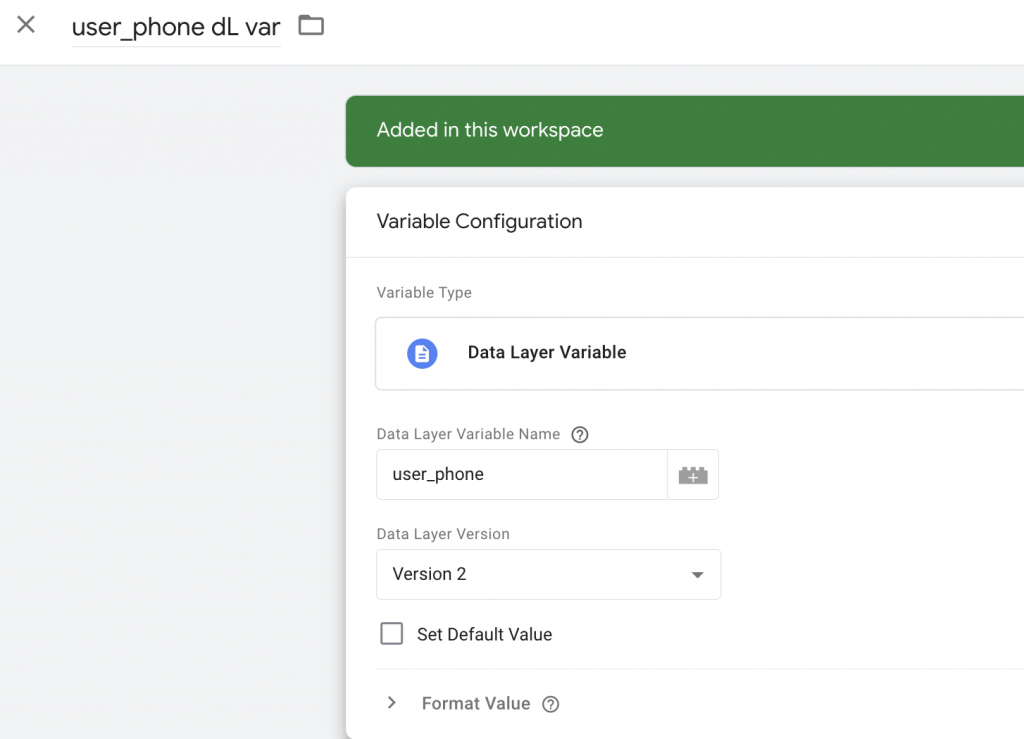Select the Data Layer Version label

[x=443, y=534]
